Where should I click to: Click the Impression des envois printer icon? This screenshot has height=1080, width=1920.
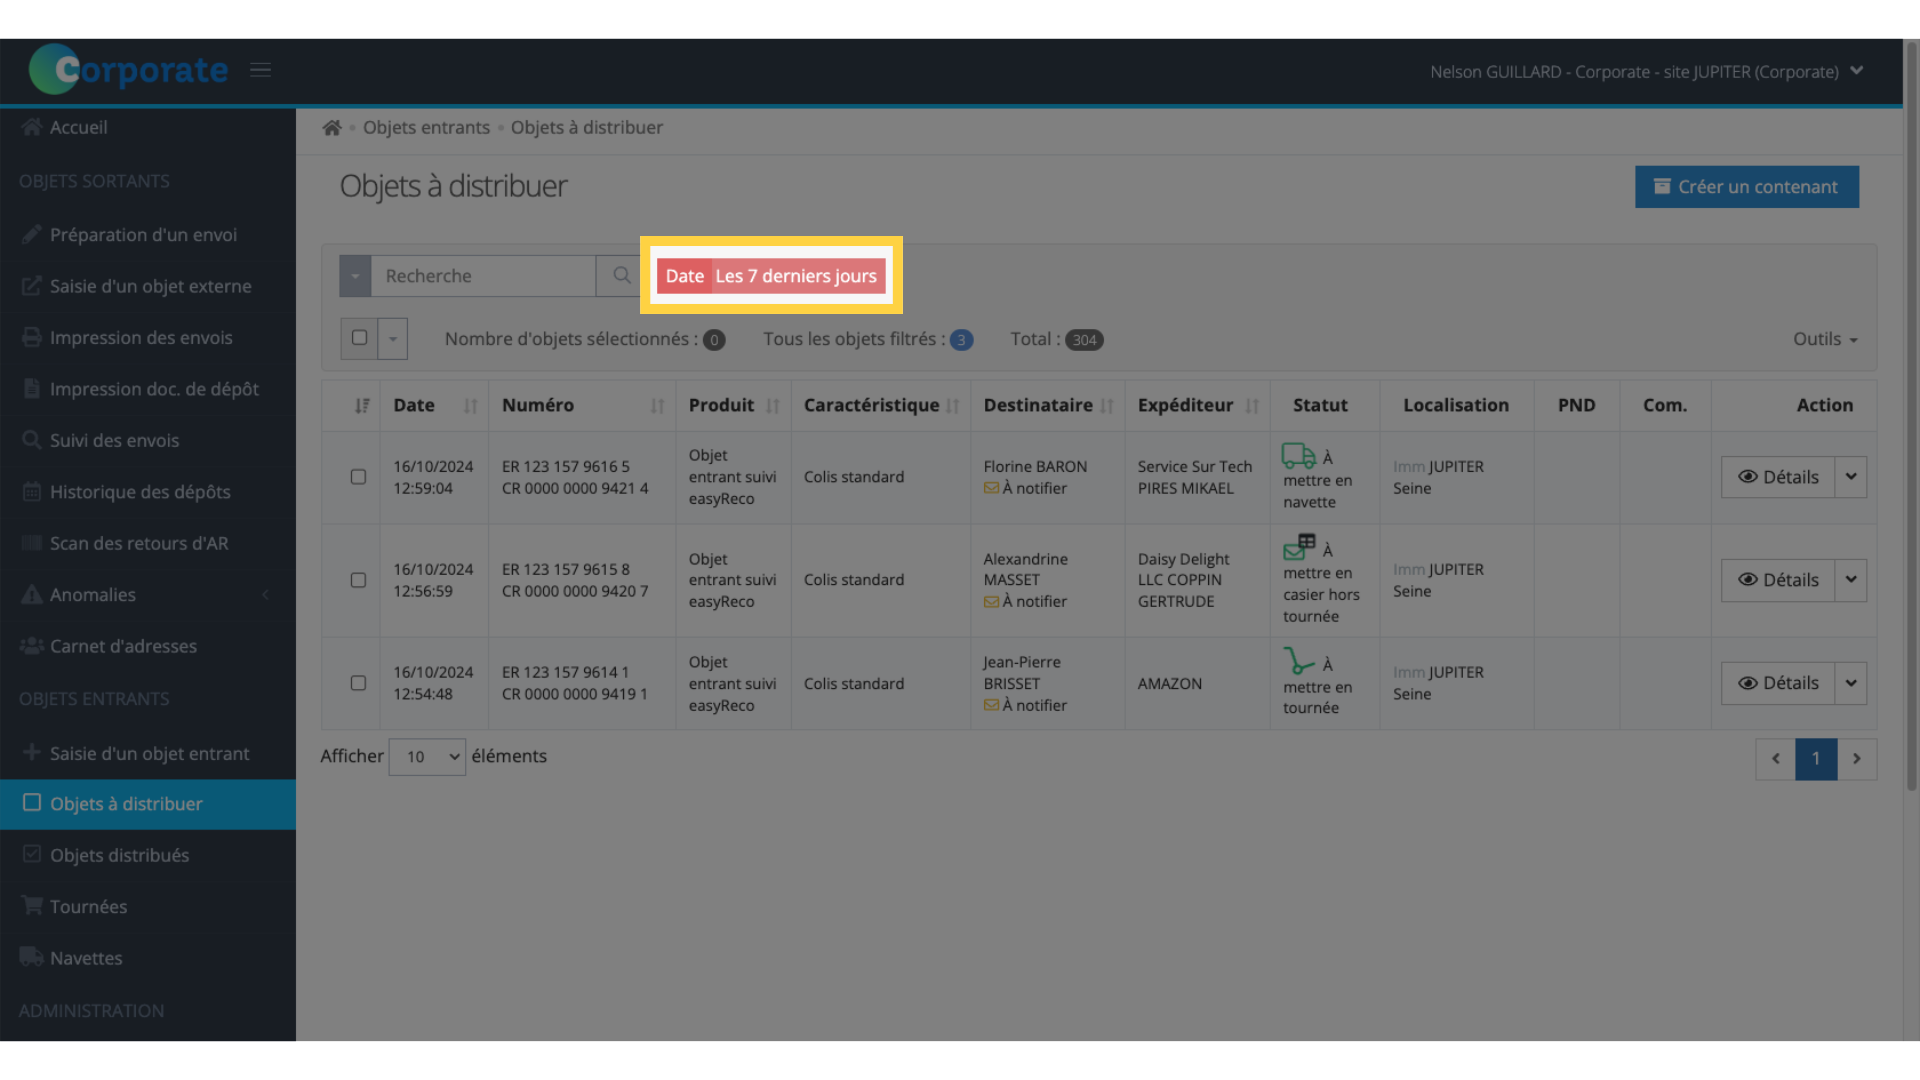[x=32, y=337]
